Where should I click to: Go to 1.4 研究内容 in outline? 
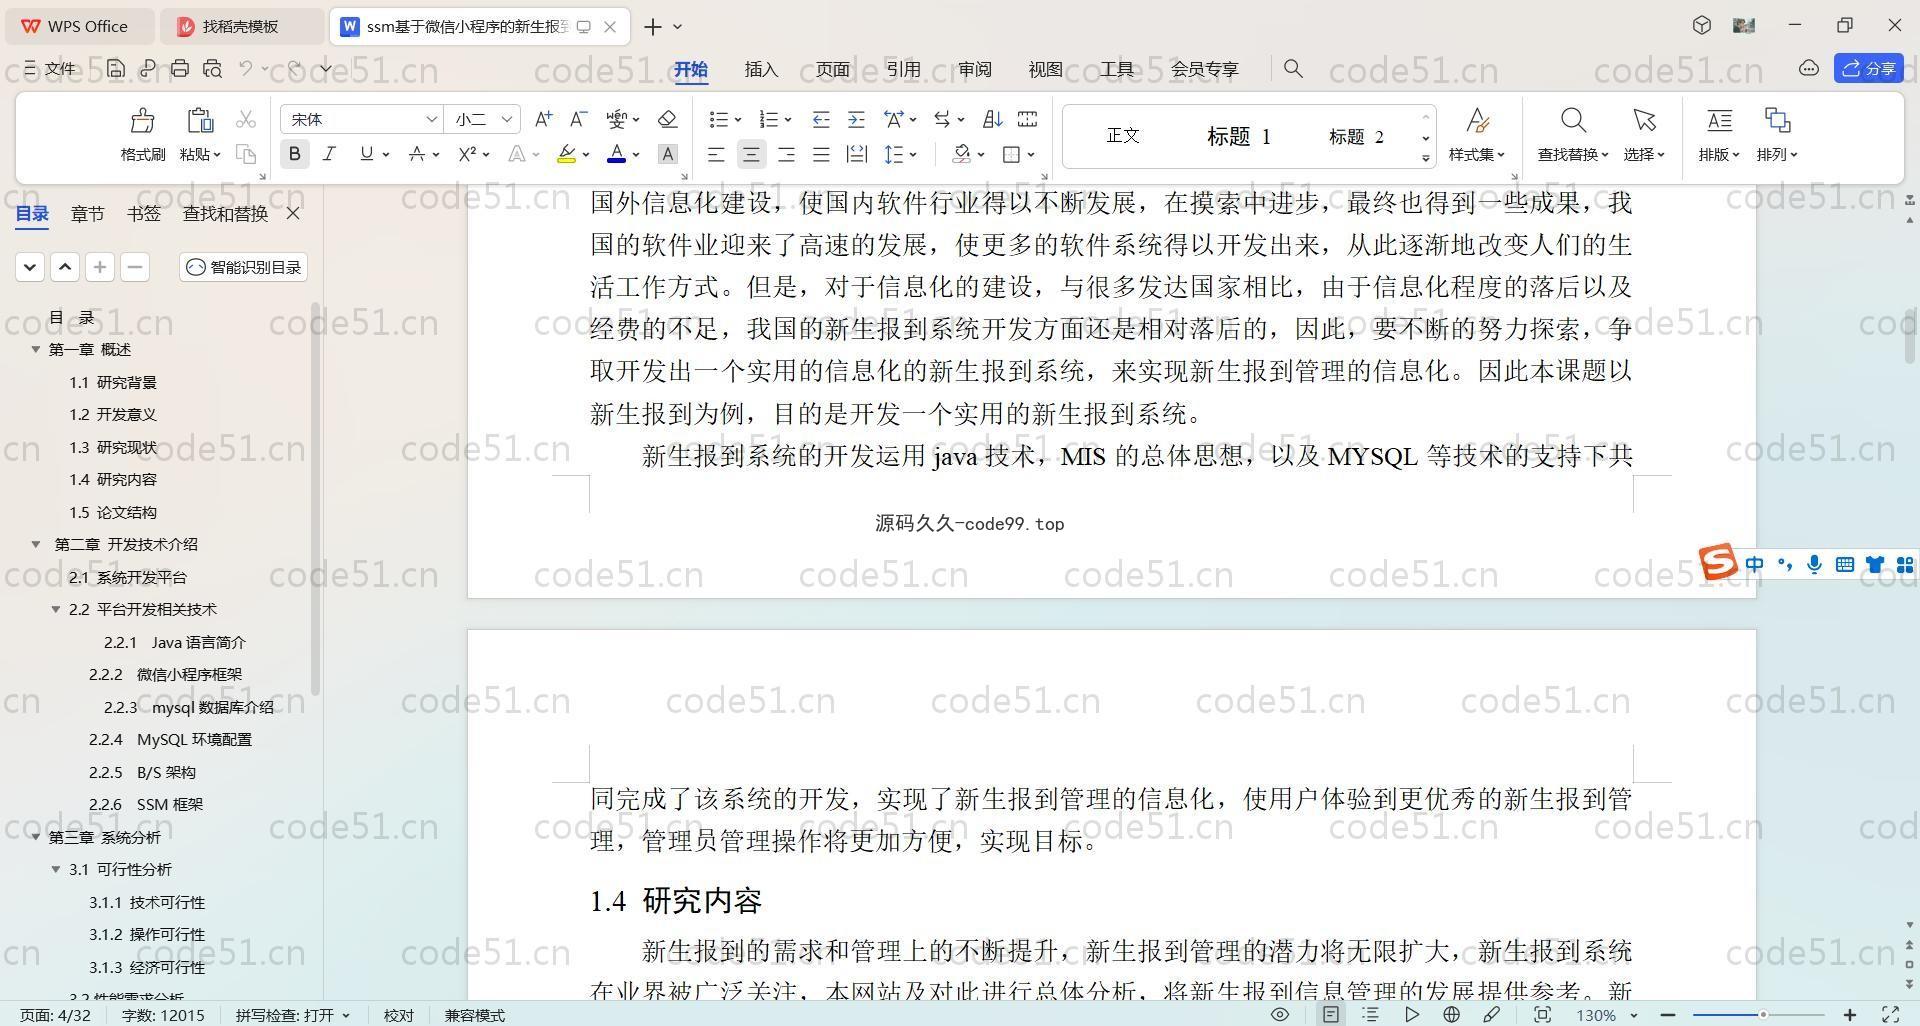pos(113,479)
